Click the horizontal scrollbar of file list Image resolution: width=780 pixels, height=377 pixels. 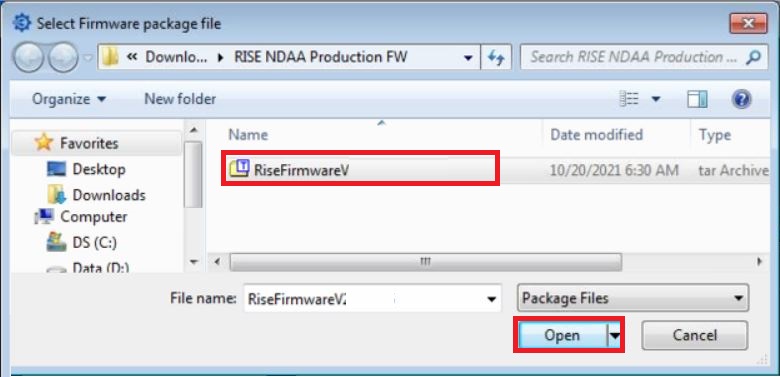[425, 261]
